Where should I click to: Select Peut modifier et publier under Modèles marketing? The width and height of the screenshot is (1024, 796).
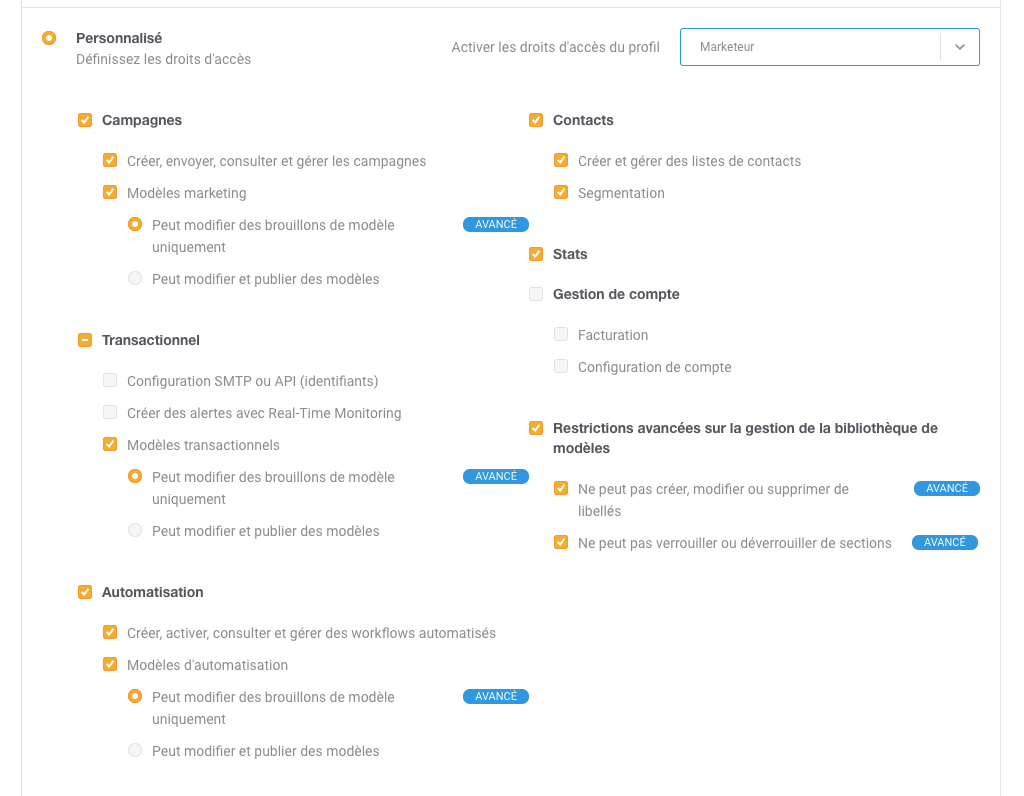point(135,278)
